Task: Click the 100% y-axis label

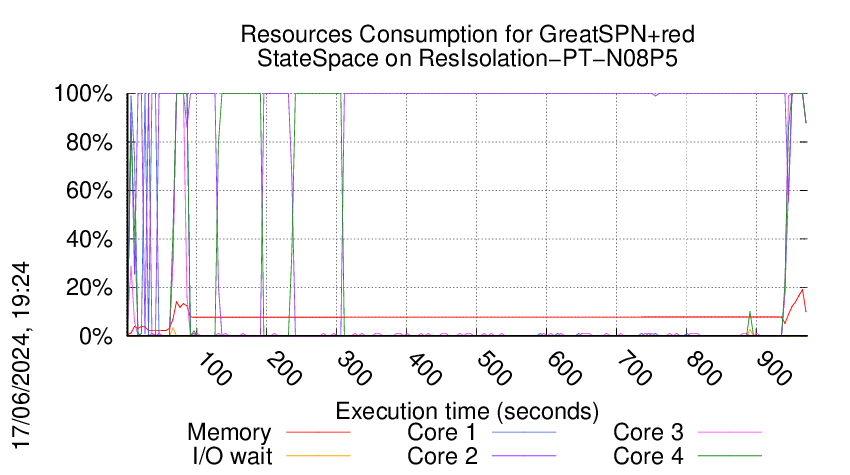Action: point(83,94)
